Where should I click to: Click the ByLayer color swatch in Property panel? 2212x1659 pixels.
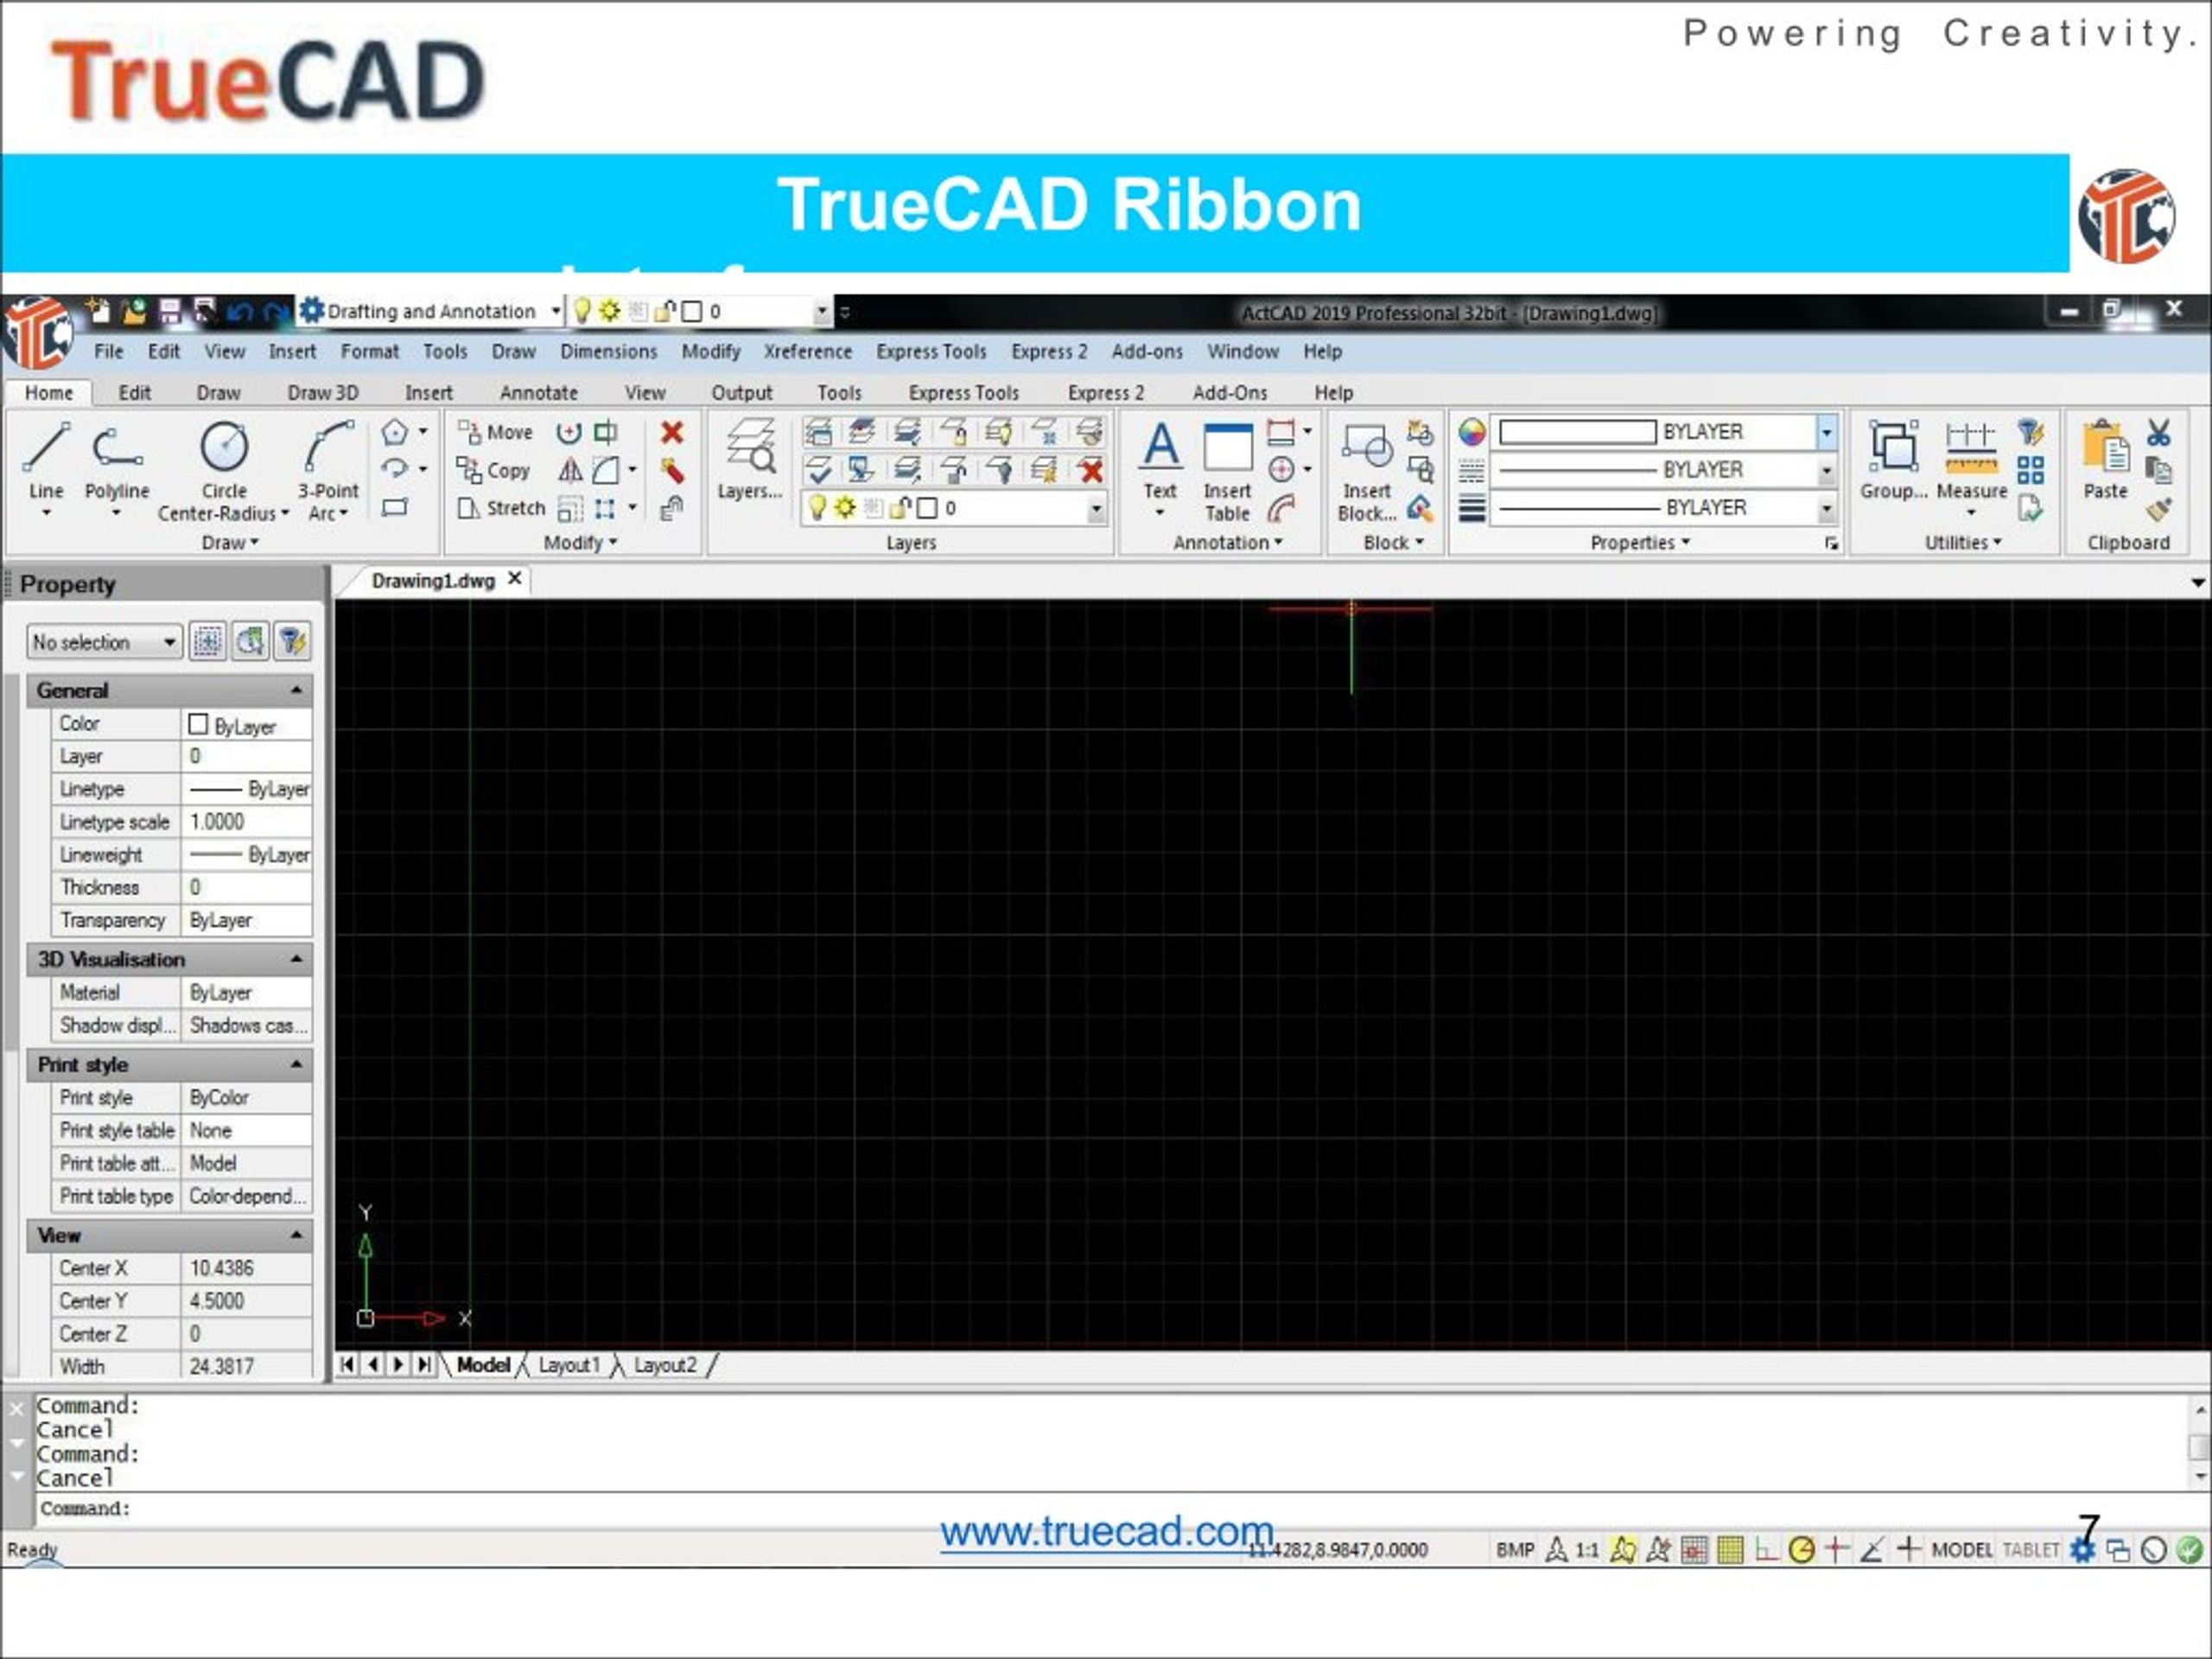[198, 724]
